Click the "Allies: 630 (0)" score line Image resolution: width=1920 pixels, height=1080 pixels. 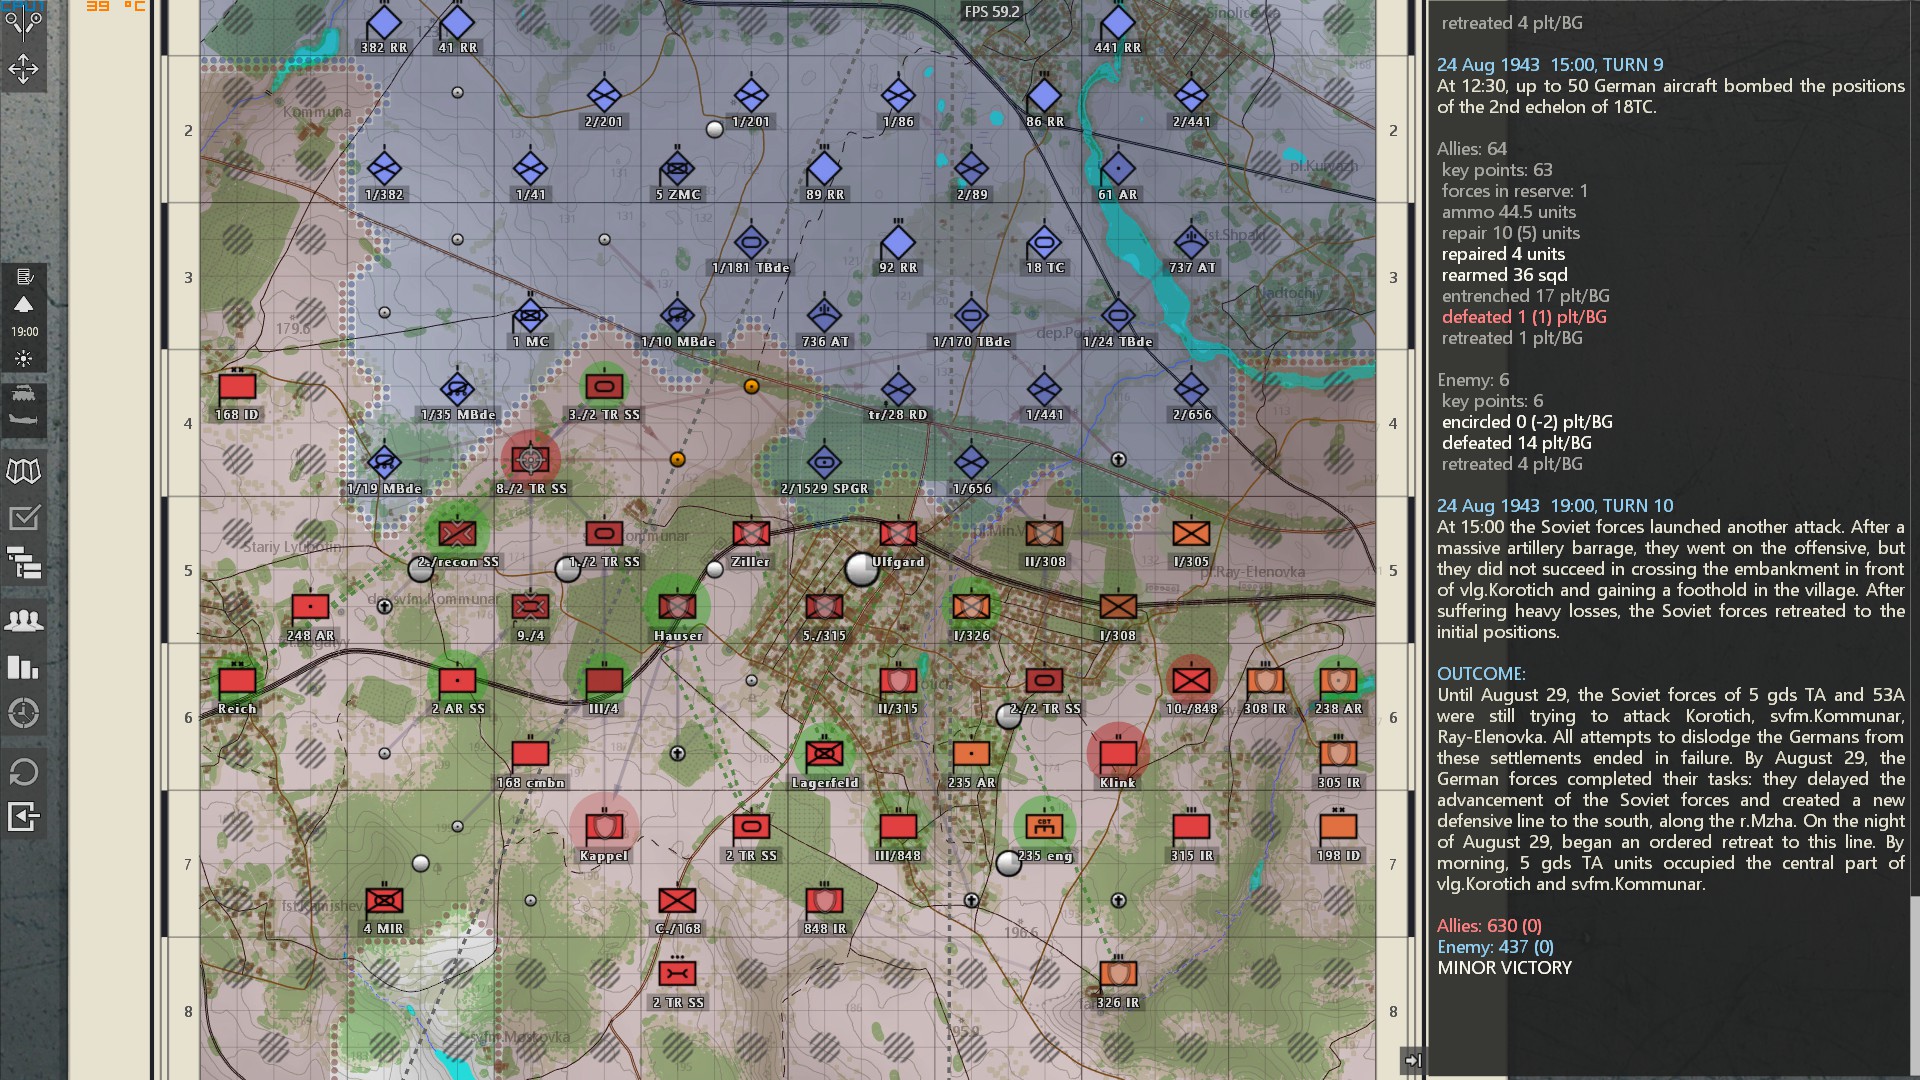(1489, 926)
